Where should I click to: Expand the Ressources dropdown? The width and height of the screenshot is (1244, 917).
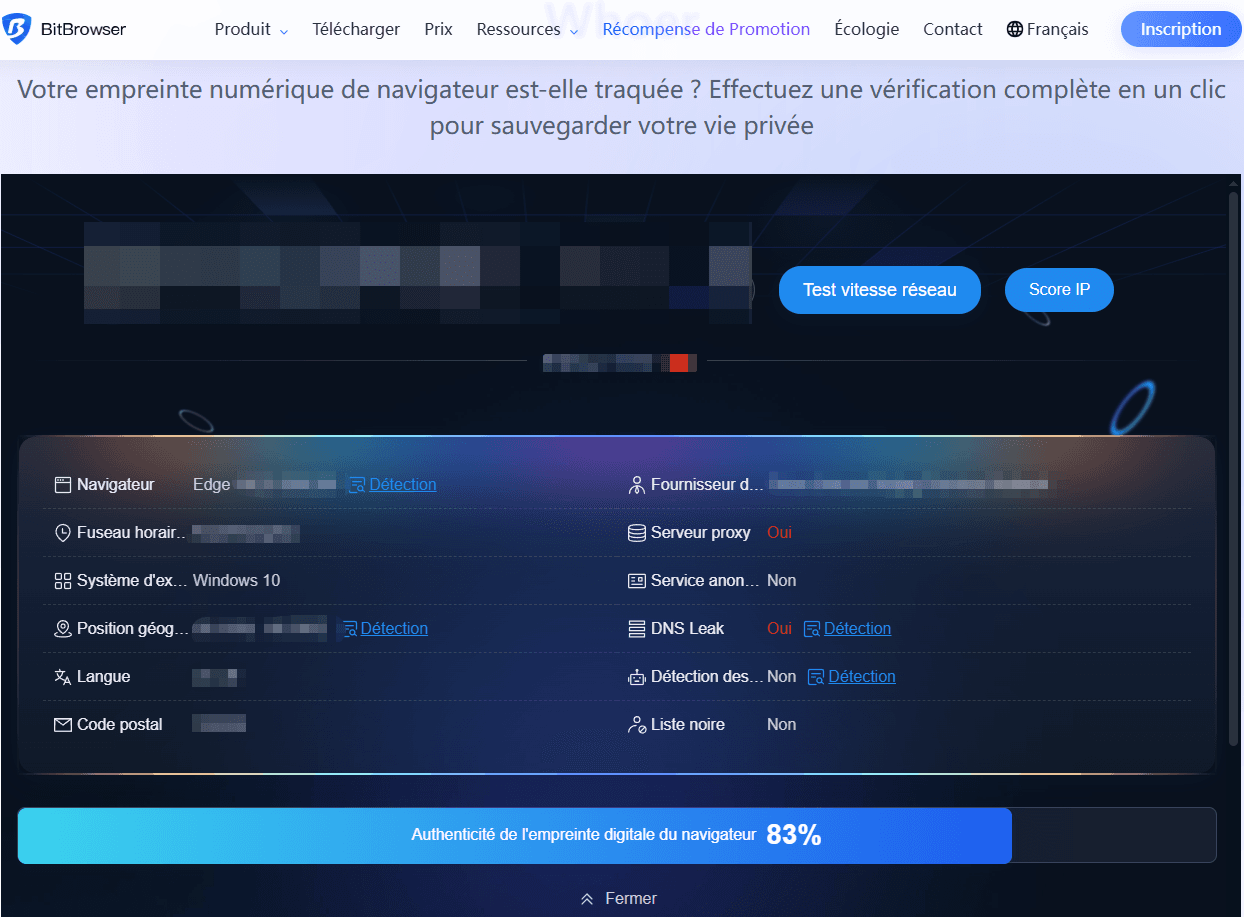[x=519, y=29]
